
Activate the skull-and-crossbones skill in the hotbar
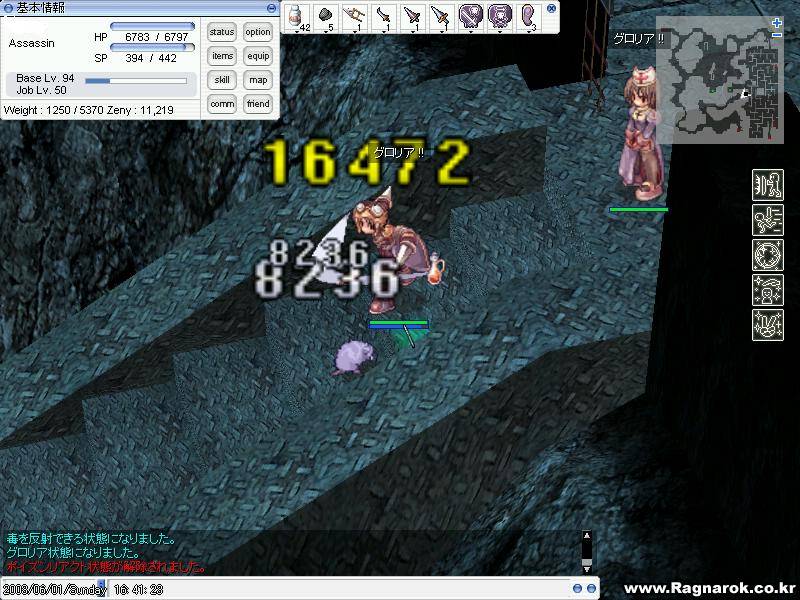pyautogui.click(x=500, y=16)
